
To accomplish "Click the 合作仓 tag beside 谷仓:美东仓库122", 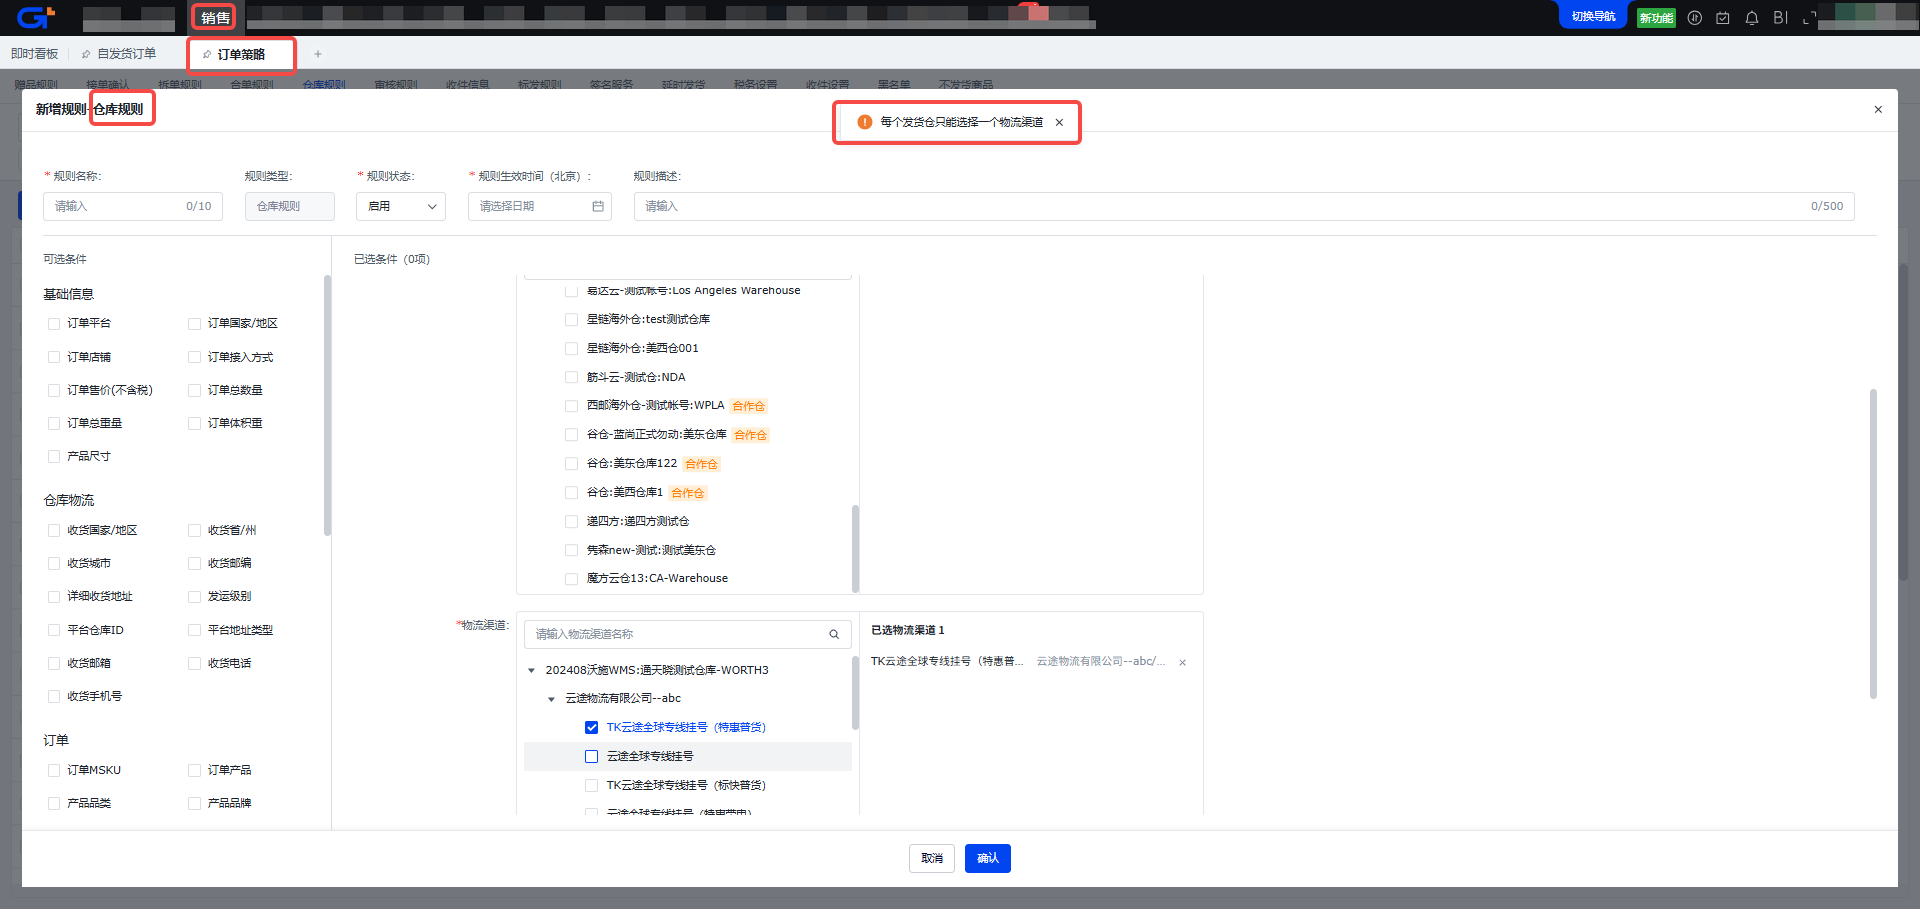I will (x=701, y=464).
